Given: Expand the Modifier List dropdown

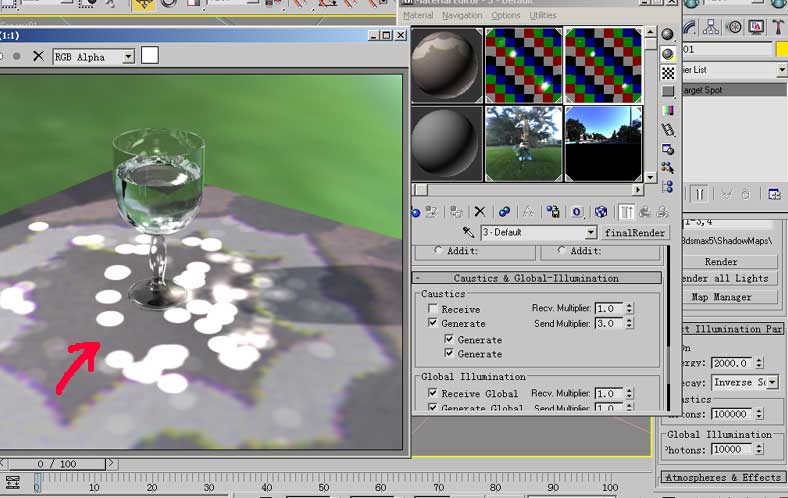Looking at the screenshot, I should (782, 70).
